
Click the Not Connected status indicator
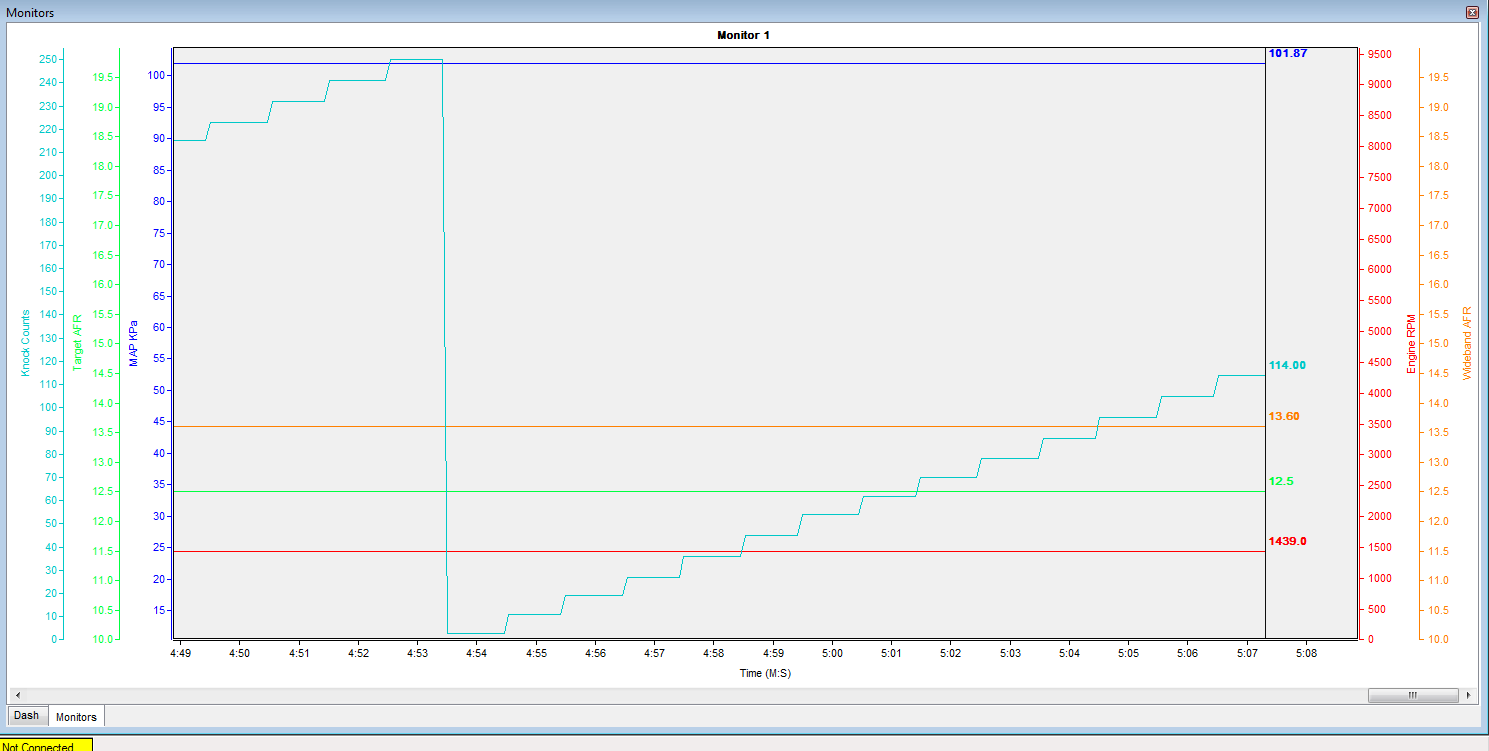click(46, 745)
